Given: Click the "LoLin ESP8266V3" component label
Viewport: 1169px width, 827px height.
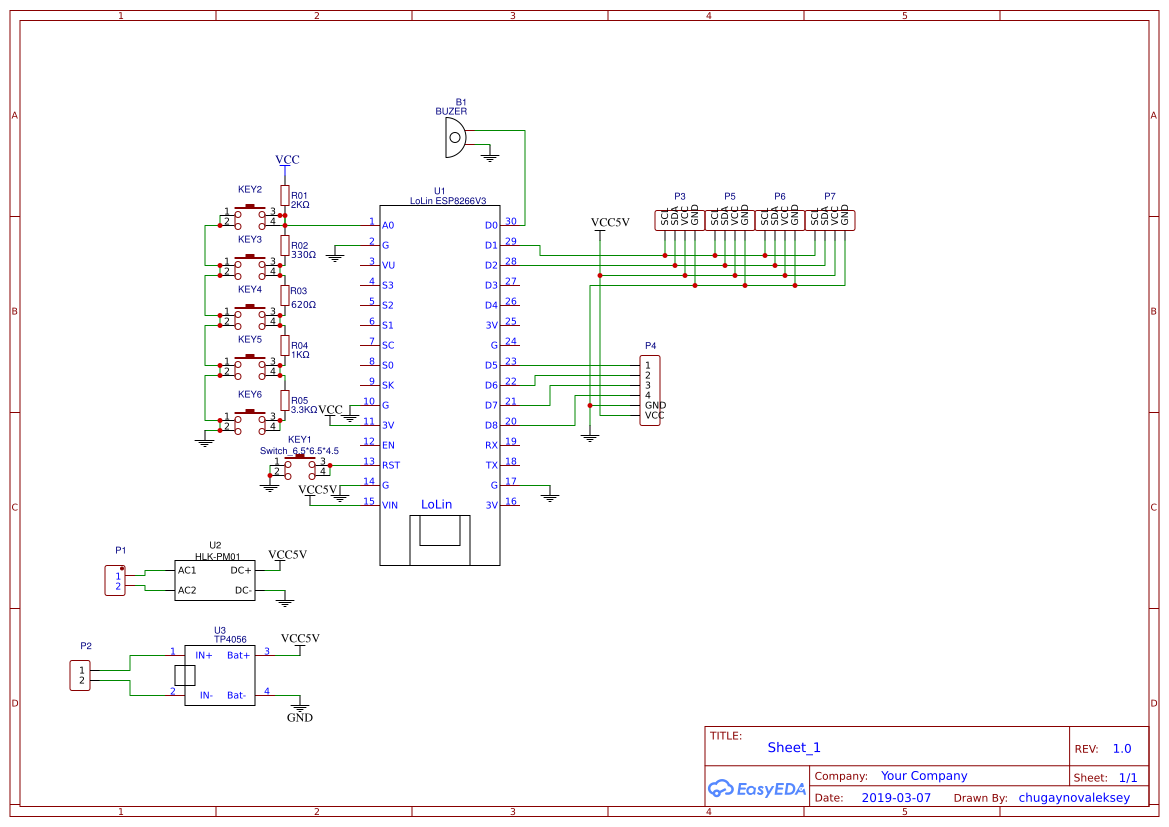Looking at the screenshot, I should pyautogui.click(x=448, y=201).
